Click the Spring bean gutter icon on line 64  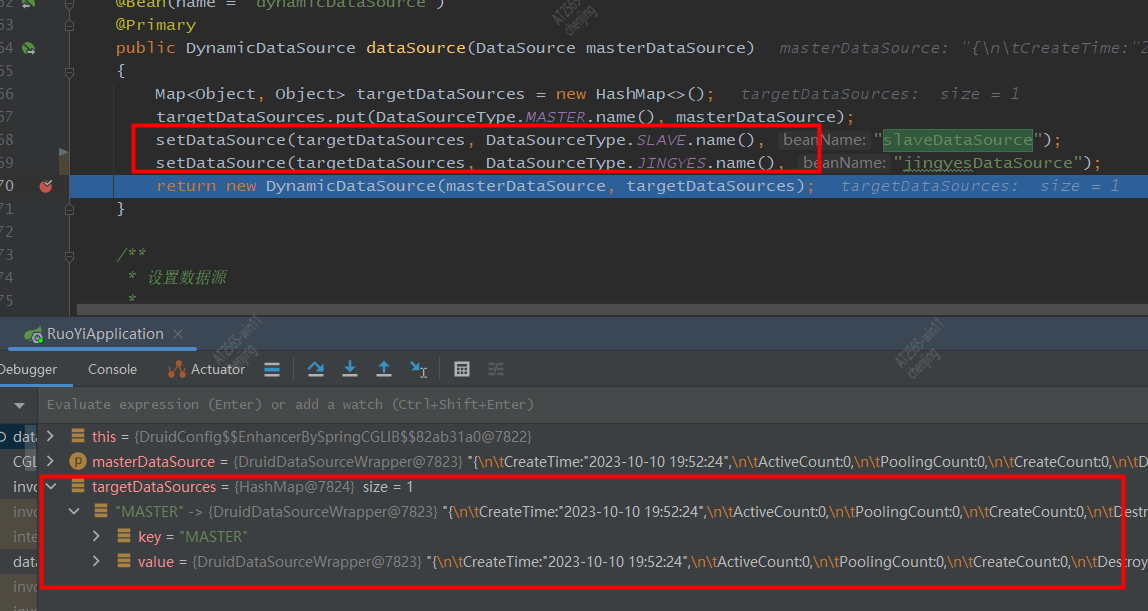[29, 48]
